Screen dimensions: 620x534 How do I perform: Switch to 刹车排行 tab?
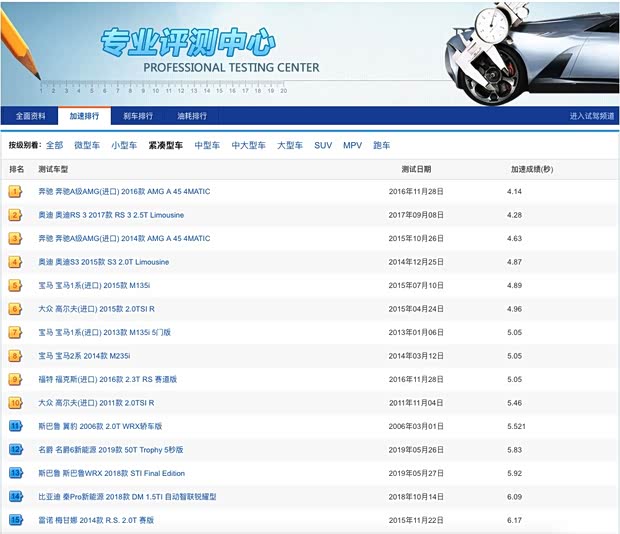click(138, 116)
